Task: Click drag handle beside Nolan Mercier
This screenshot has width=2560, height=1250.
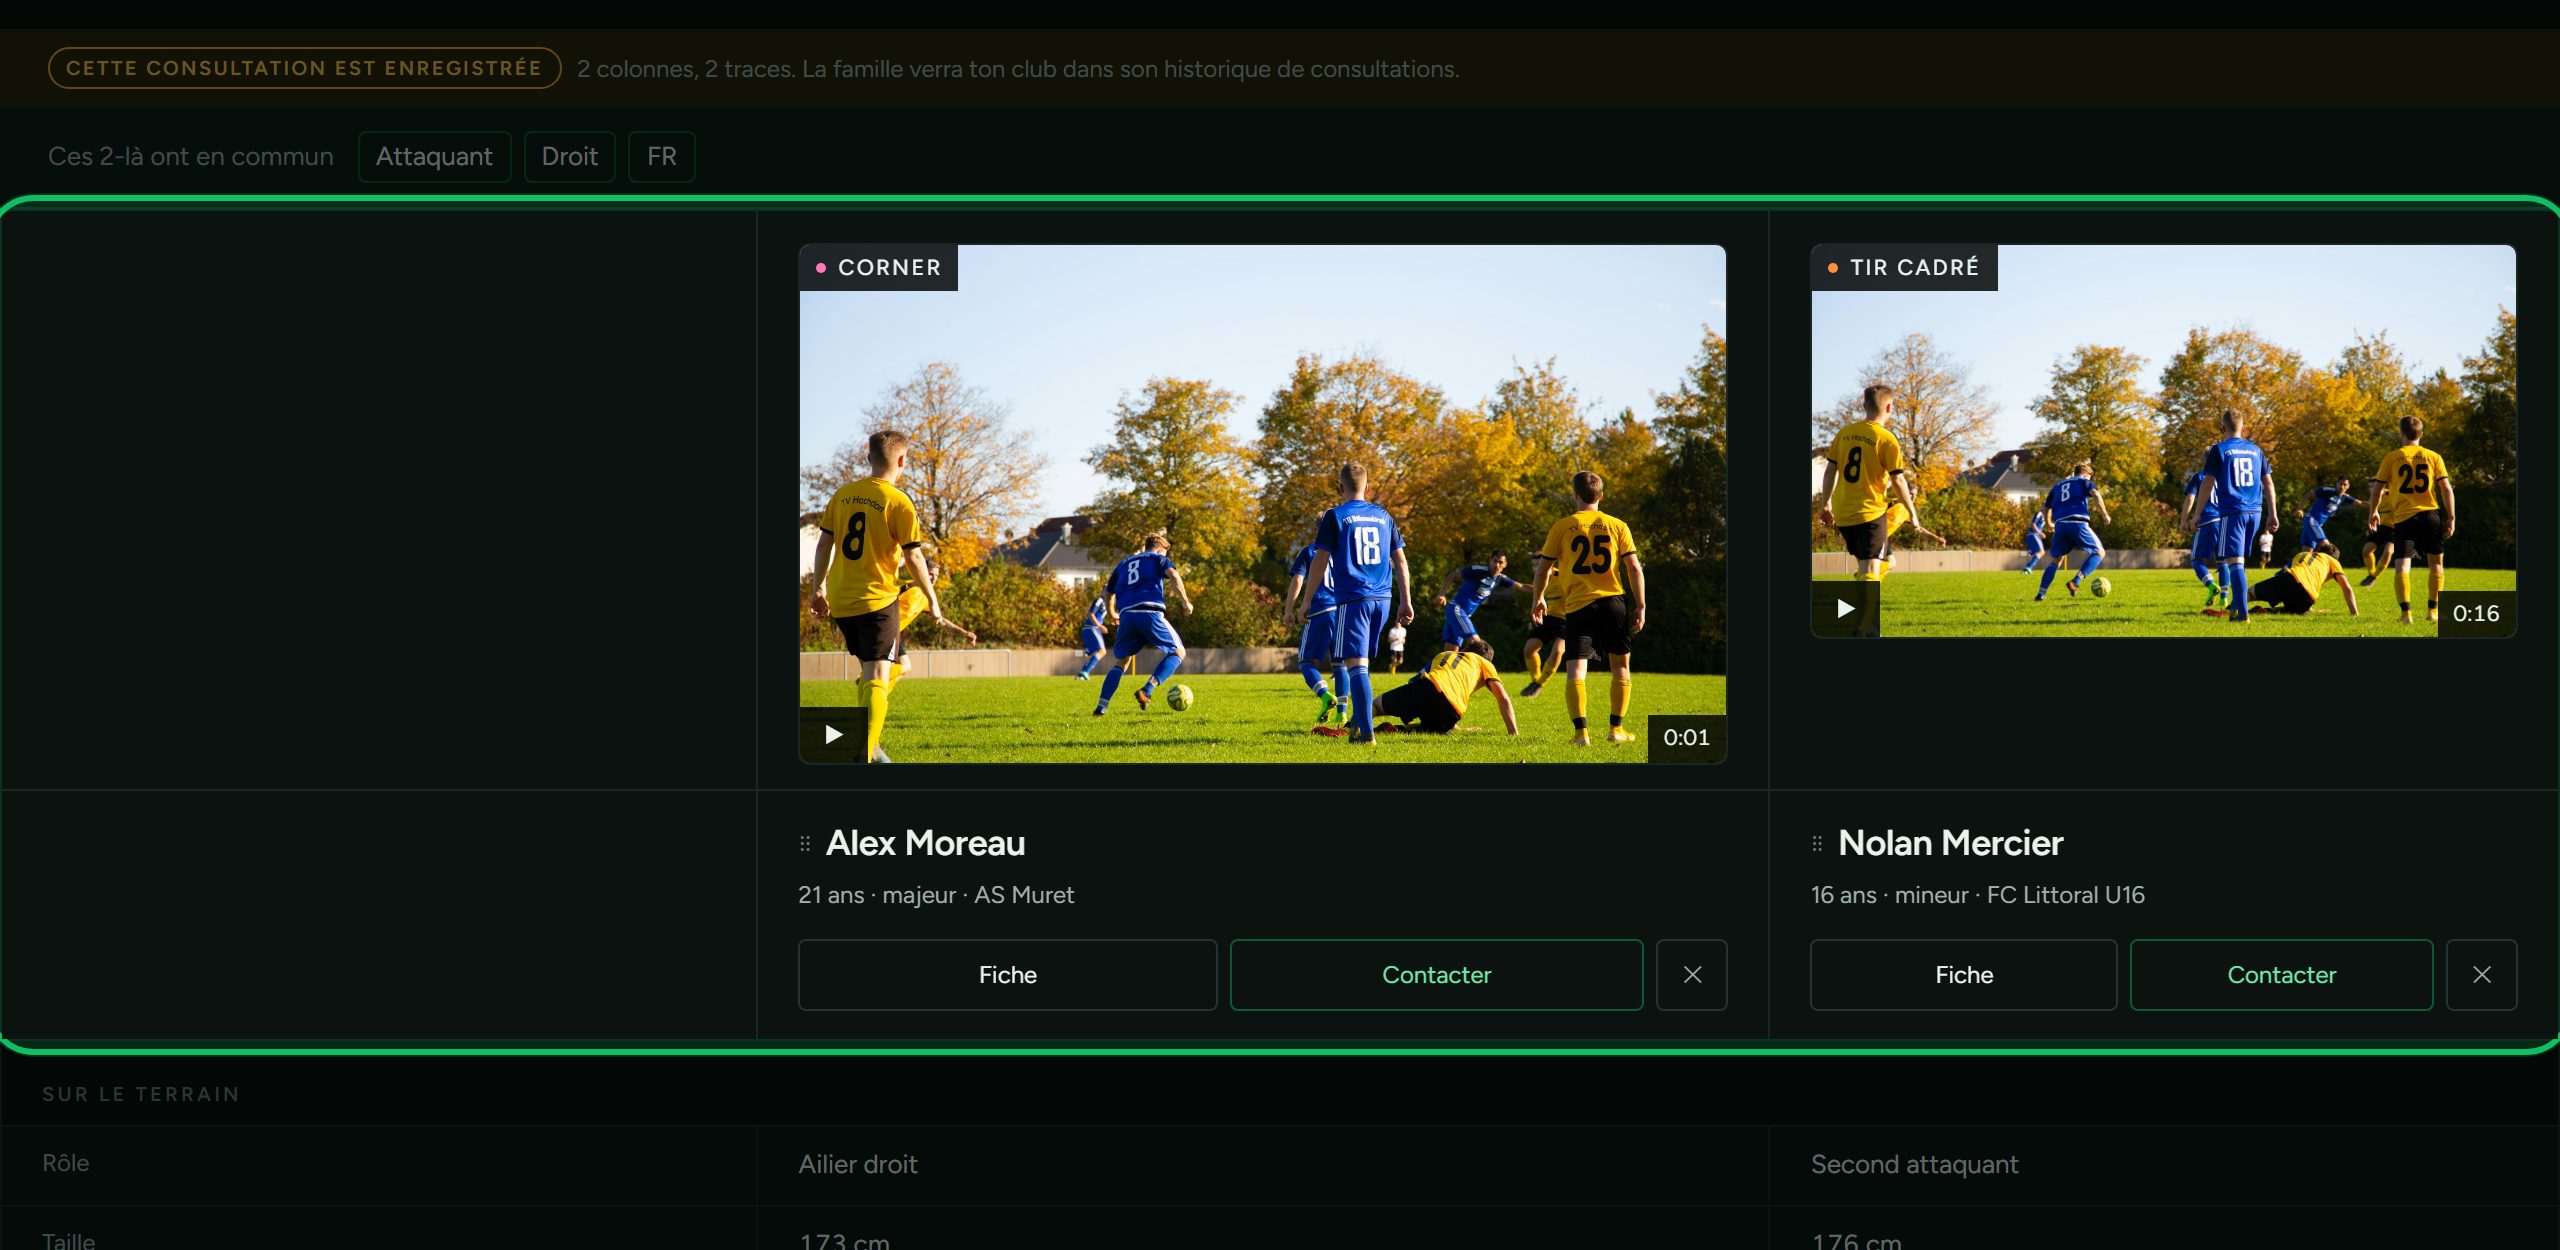Action: [1817, 844]
